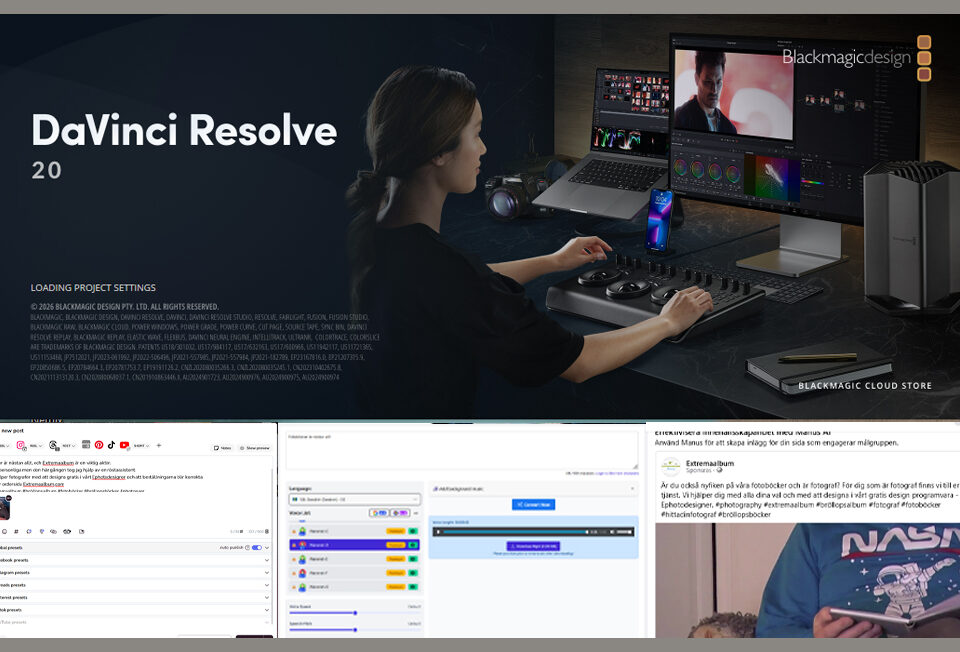Adjust the Voice Speed slider

point(355,612)
